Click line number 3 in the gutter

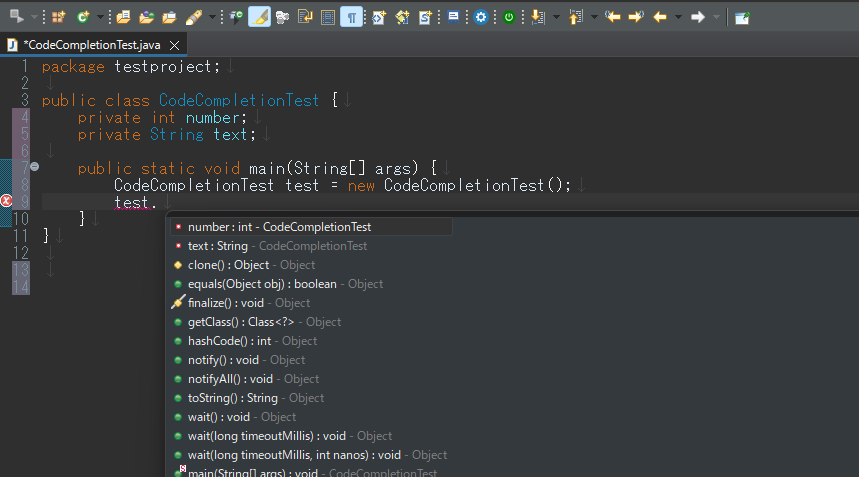point(24,100)
